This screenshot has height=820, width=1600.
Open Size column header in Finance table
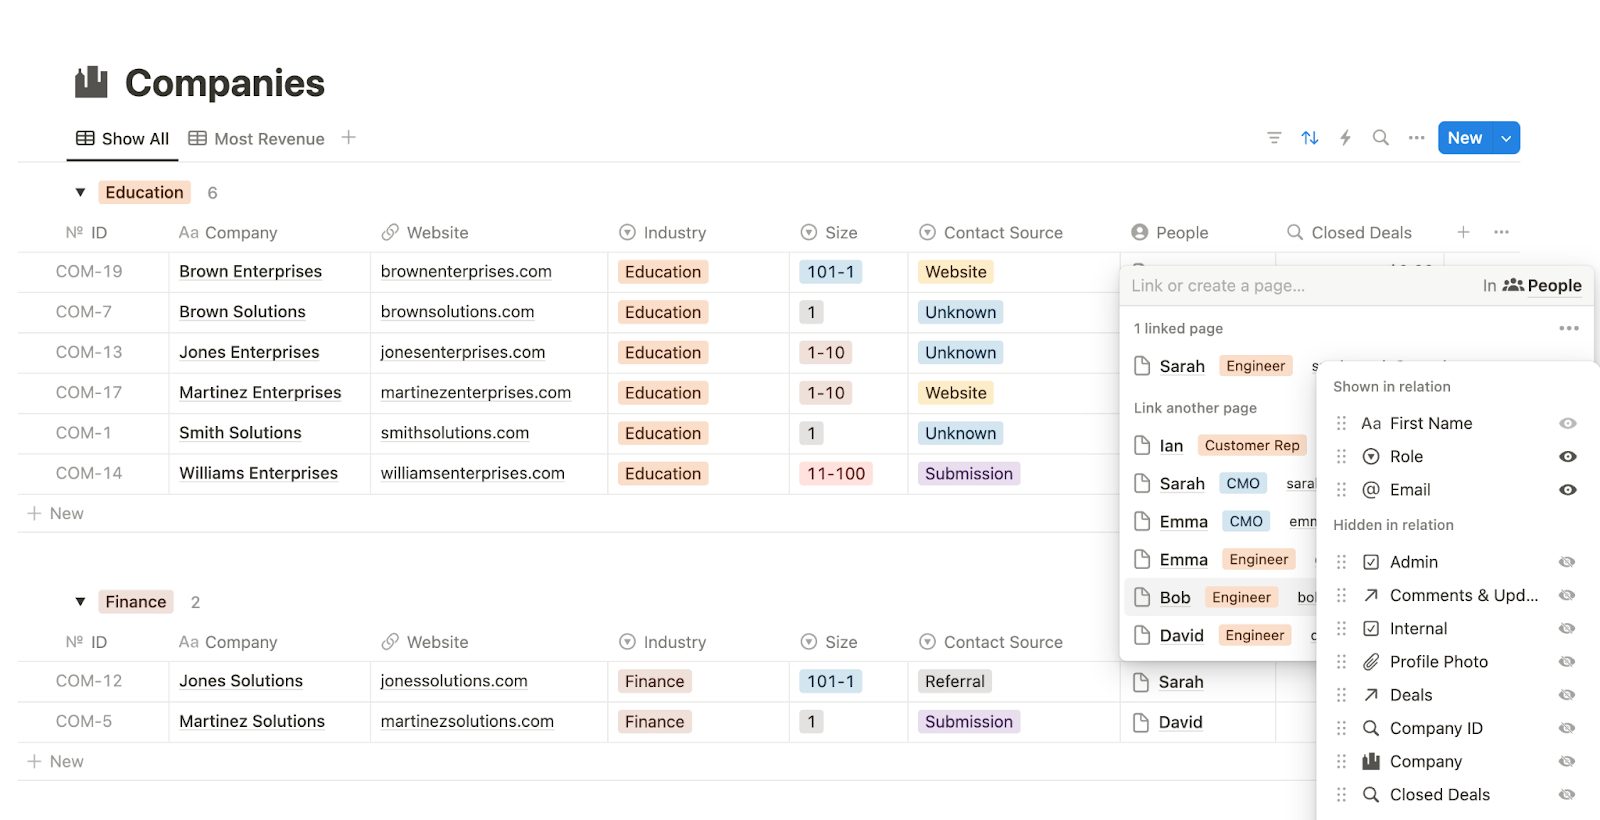(829, 642)
